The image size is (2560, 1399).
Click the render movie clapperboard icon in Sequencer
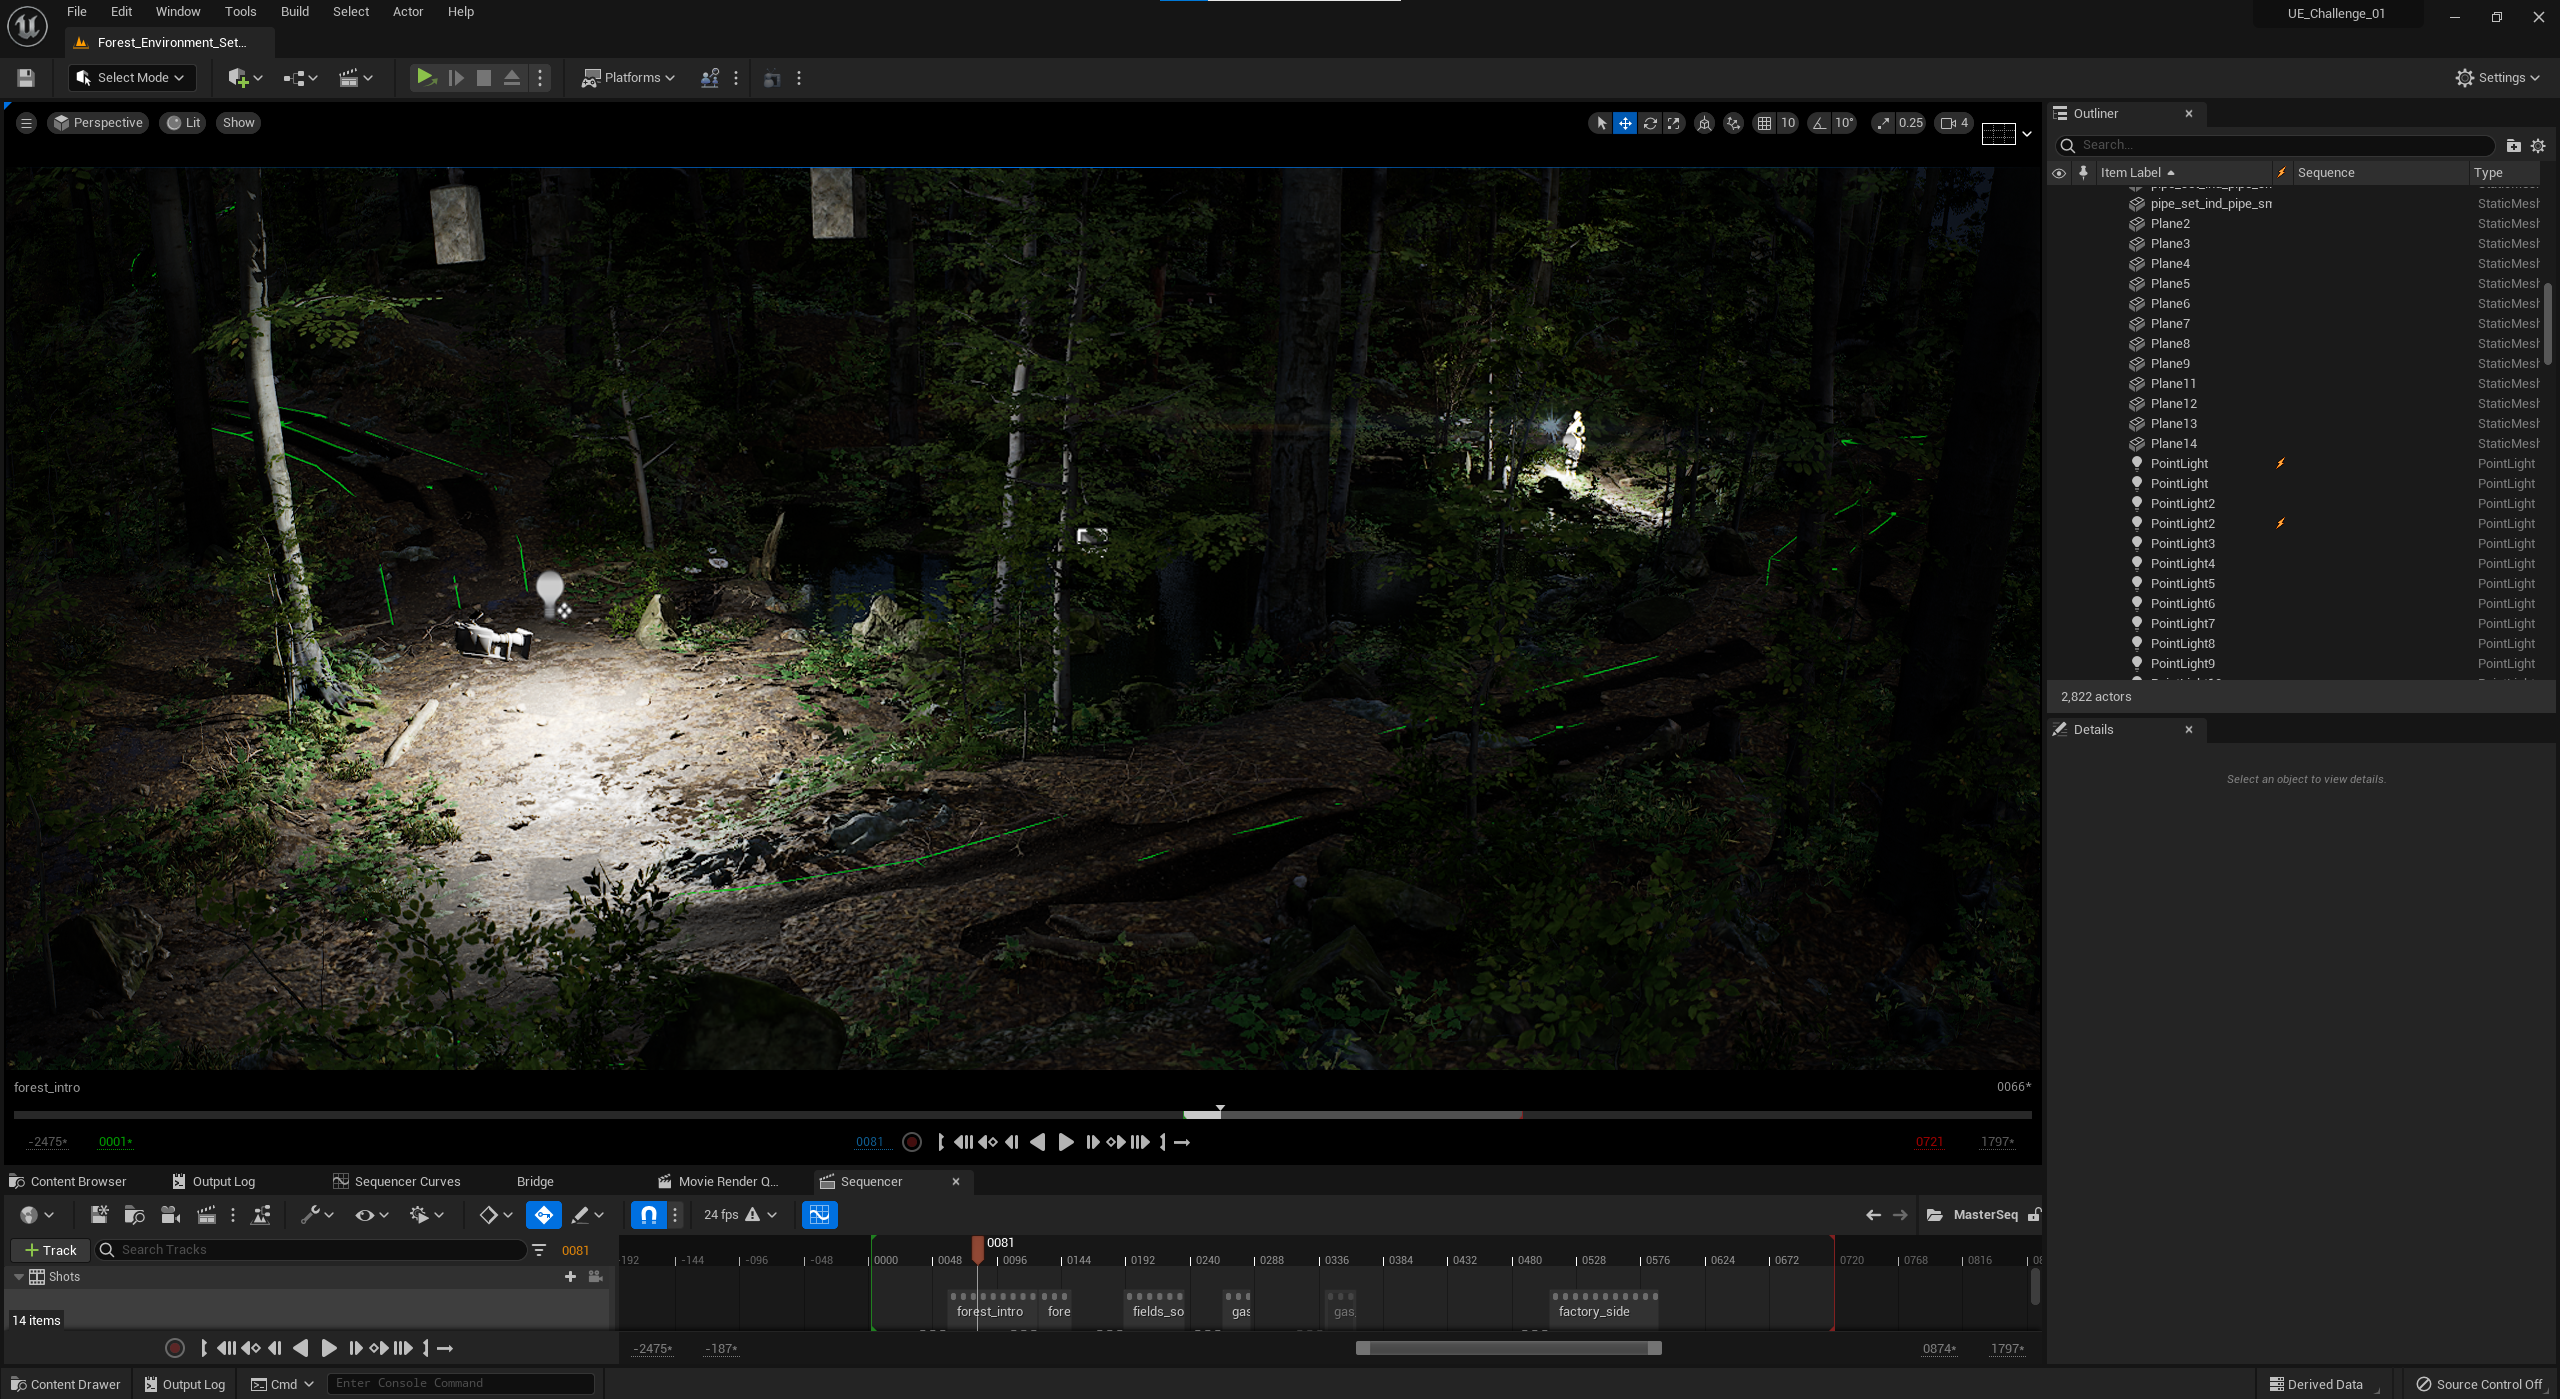click(206, 1215)
